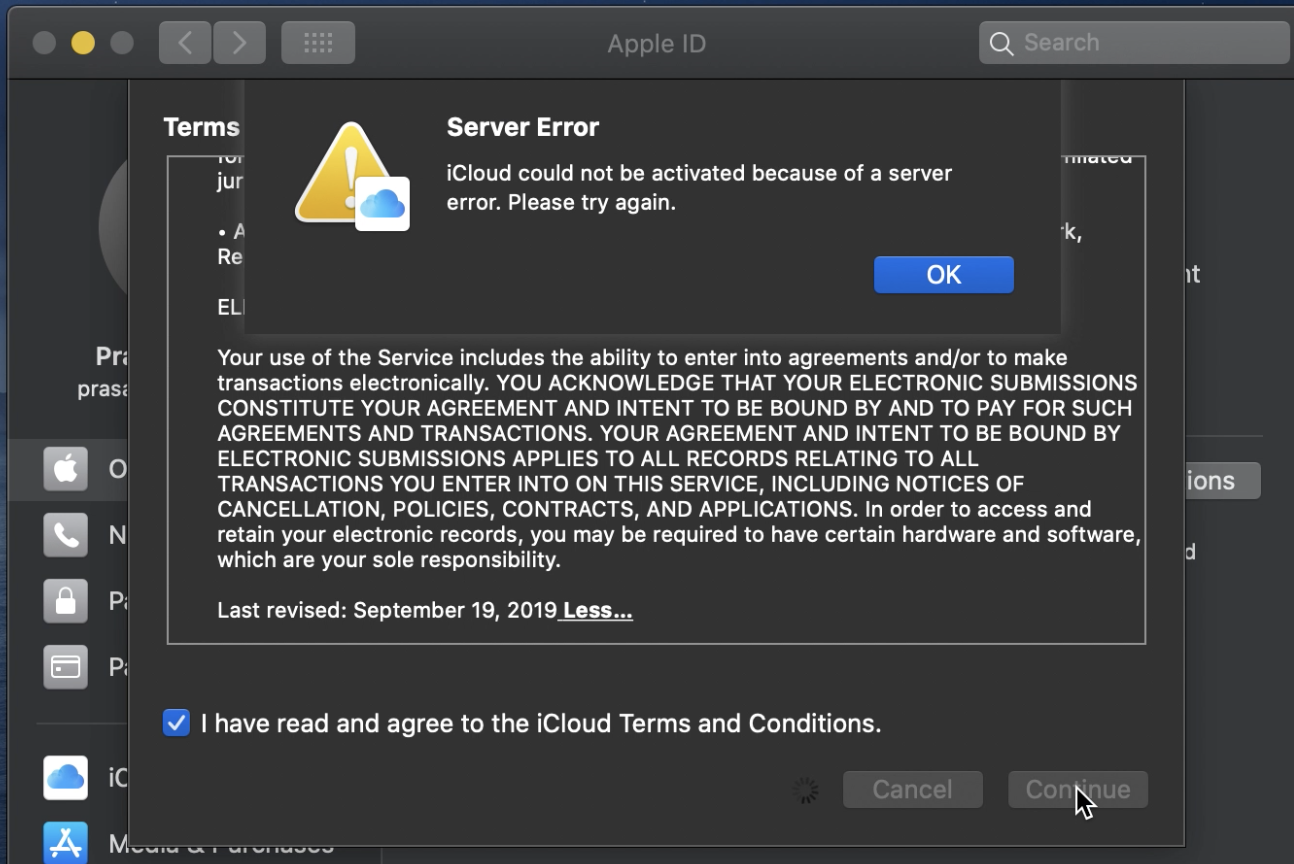Show all preferences via grid button
This screenshot has height=864, width=1294.
pyautogui.click(x=318, y=43)
